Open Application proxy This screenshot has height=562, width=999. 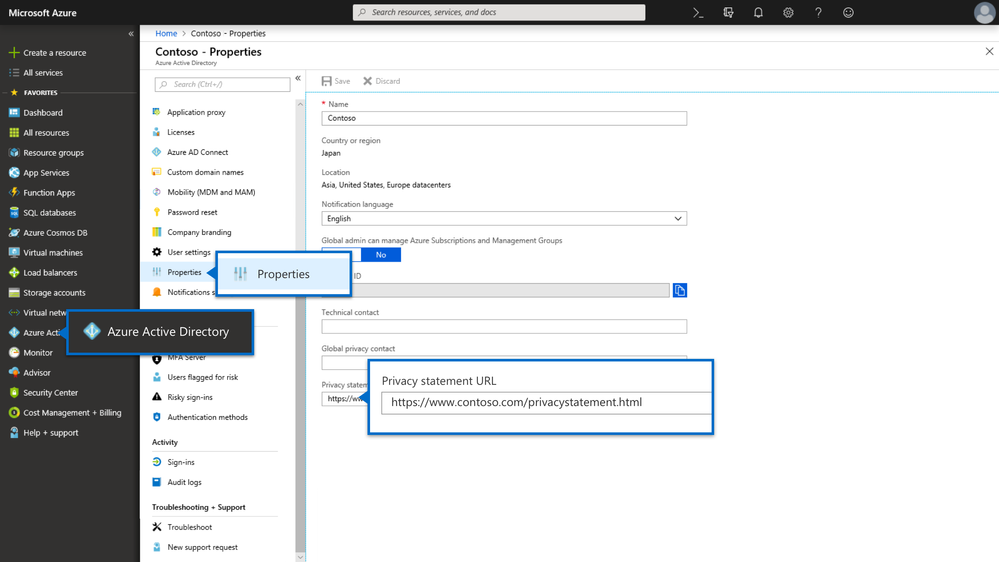(x=189, y=112)
